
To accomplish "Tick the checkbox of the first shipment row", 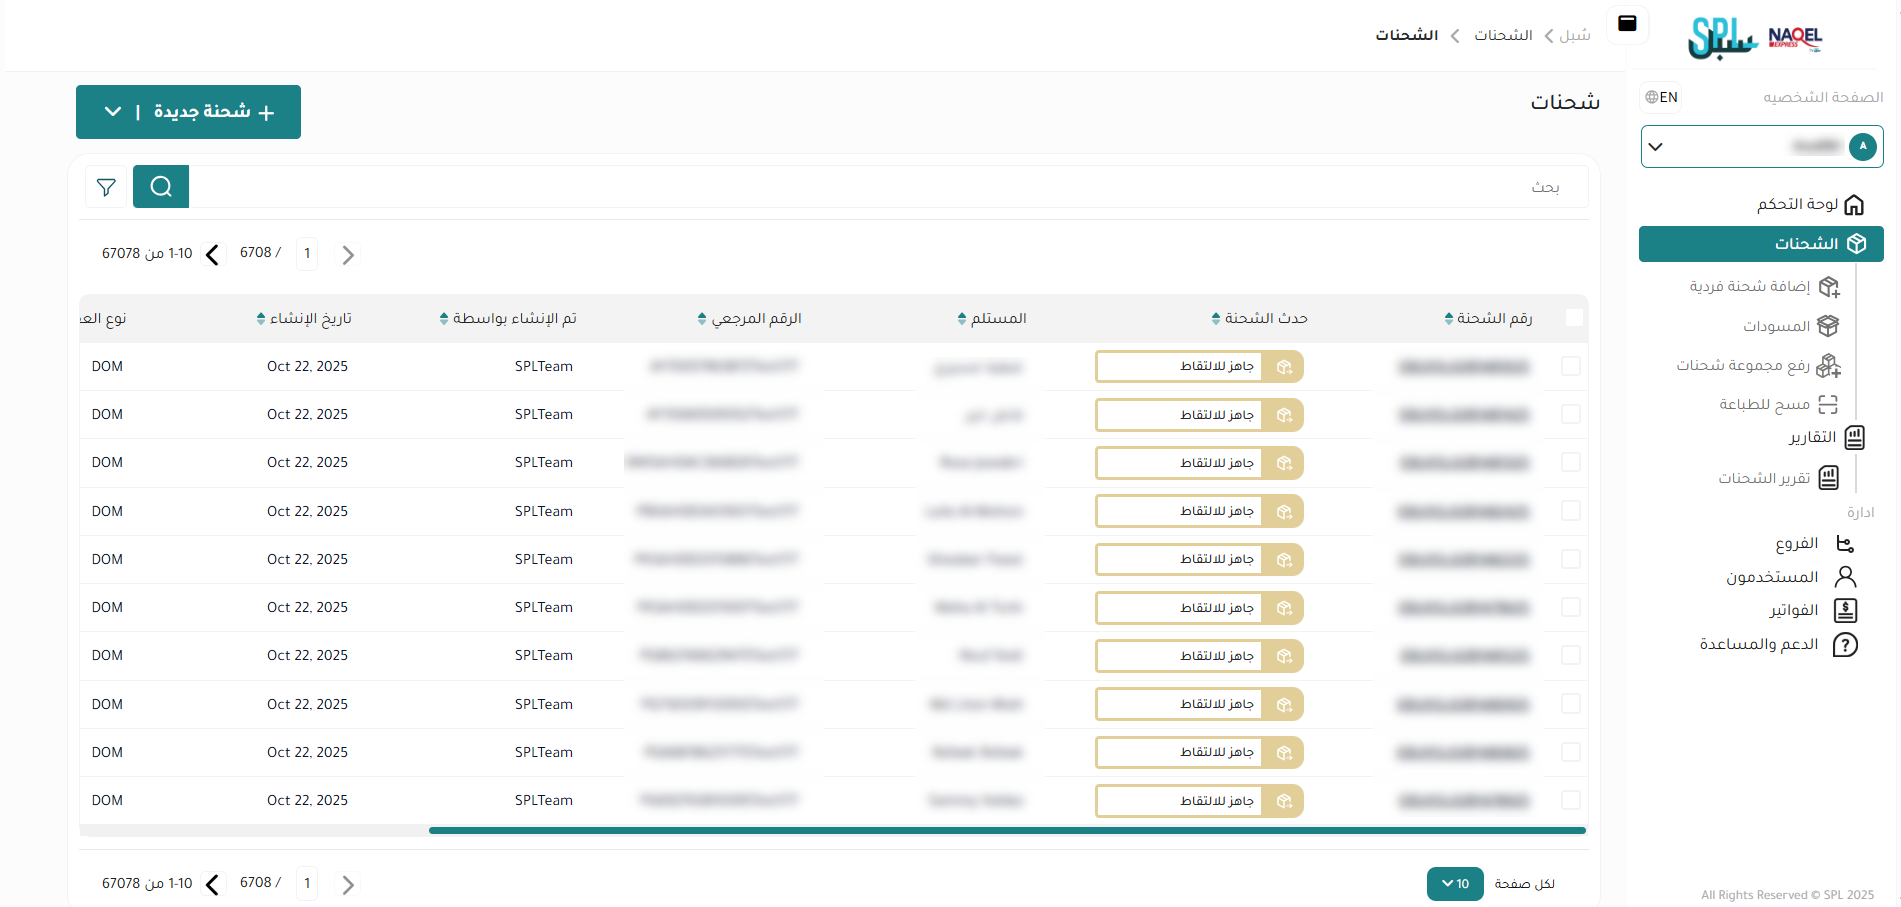I will (x=1571, y=366).
